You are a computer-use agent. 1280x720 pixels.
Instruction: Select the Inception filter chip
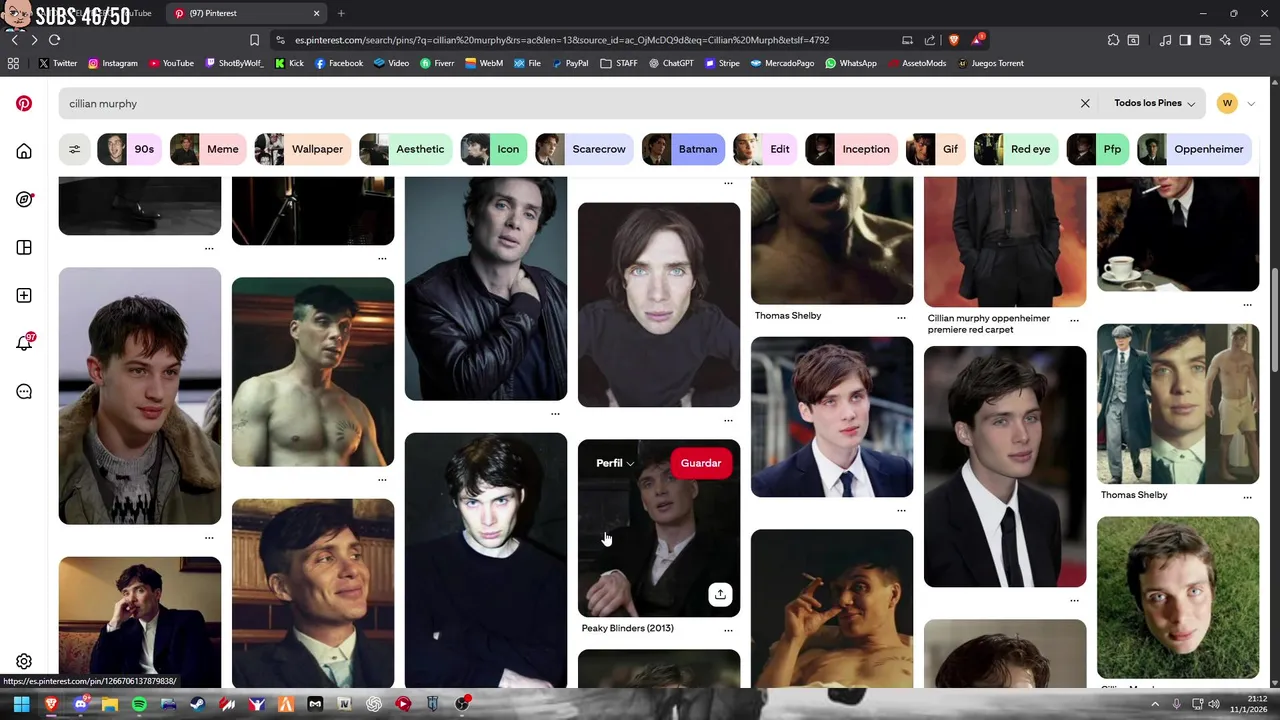tap(850, 149)
